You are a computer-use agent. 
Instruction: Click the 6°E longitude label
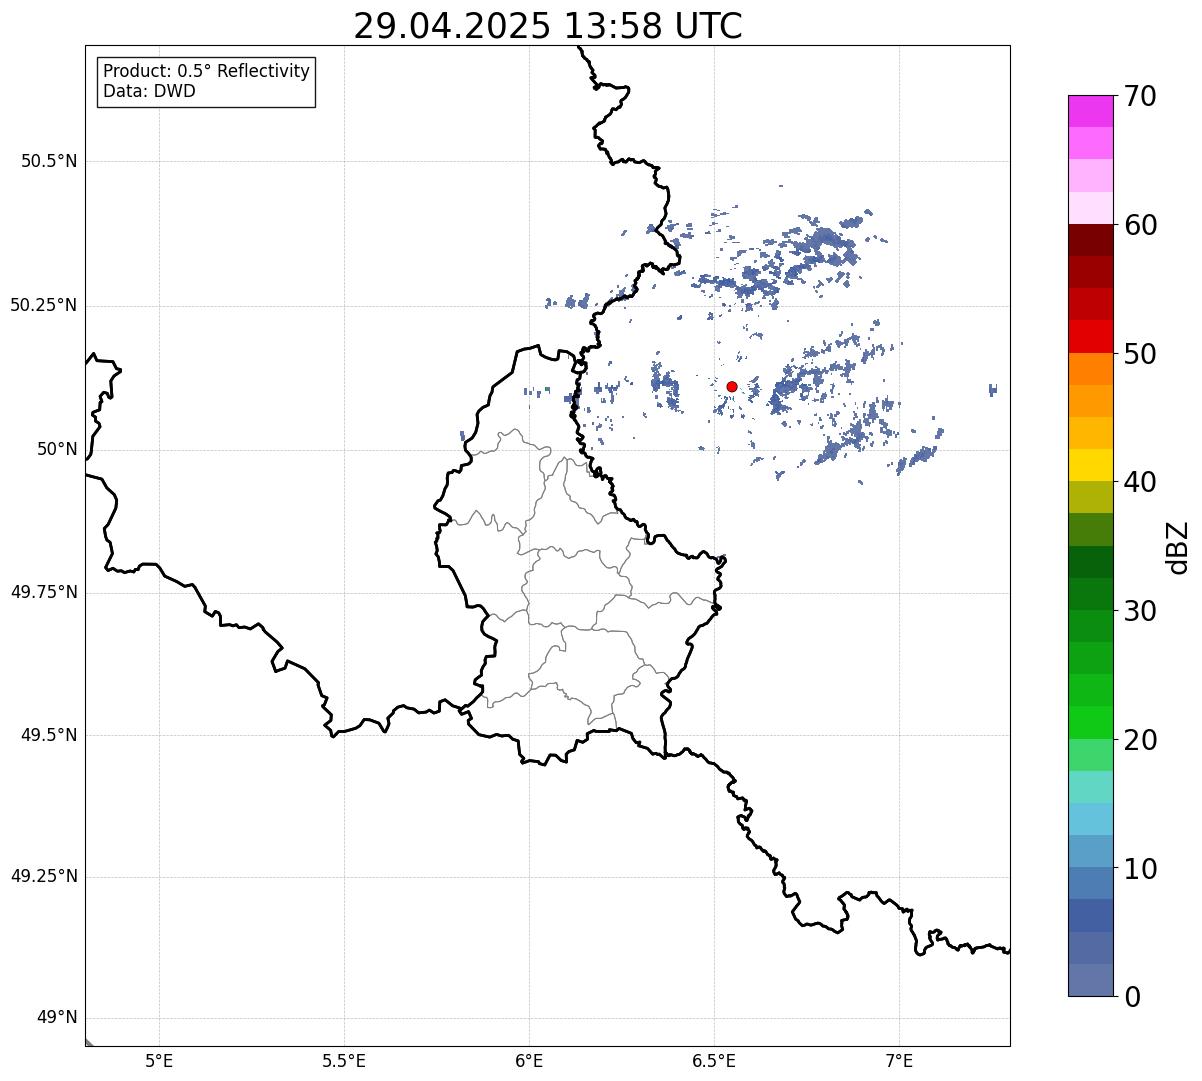tap(529, 1061)
